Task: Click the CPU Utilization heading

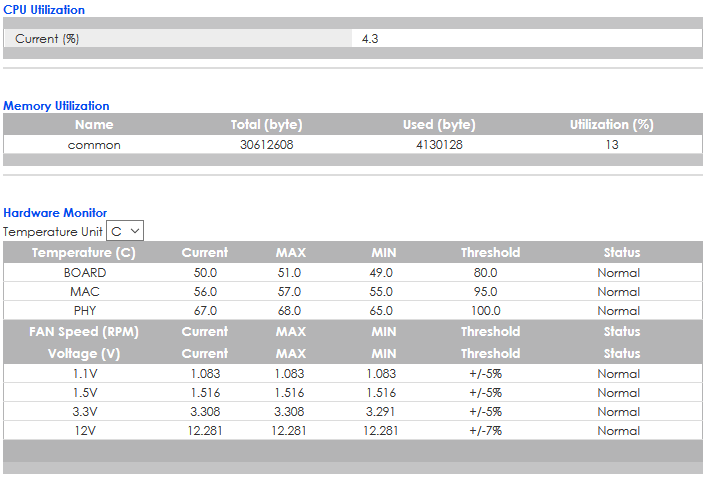Action: 44,9
